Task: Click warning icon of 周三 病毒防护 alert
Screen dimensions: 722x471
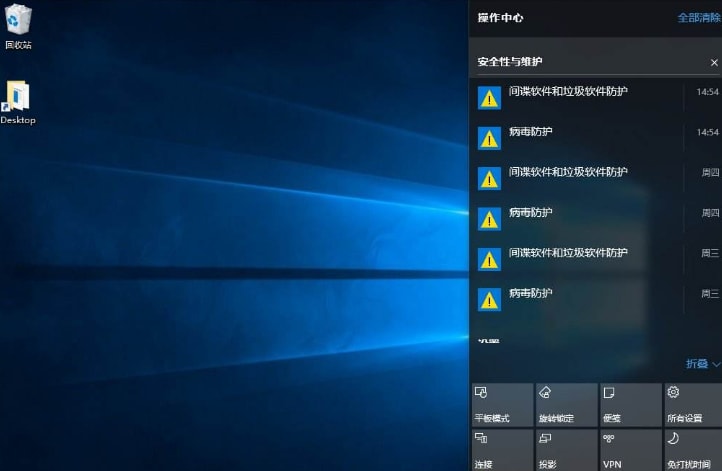Action: (x=489, y=300)
